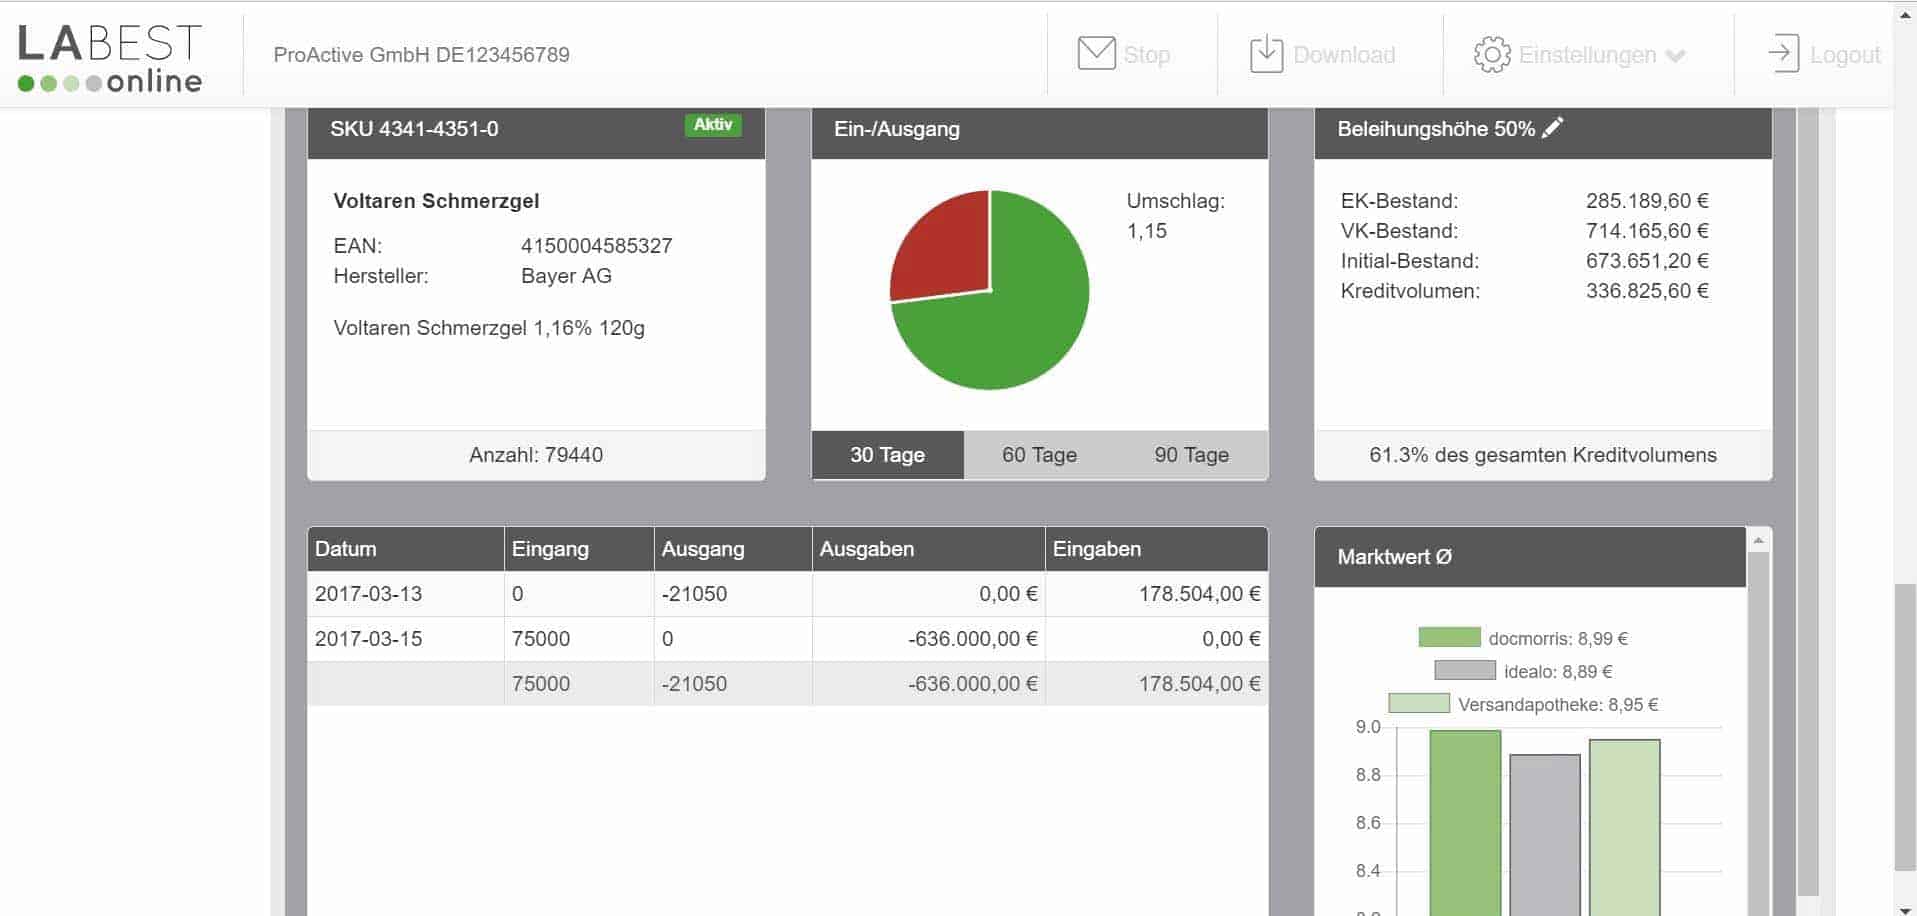Click the pencil icon beside Beleihungshöhe 50%
Screen dimensions: 1917x916
pyautogui.click(x=1552, y=128)
